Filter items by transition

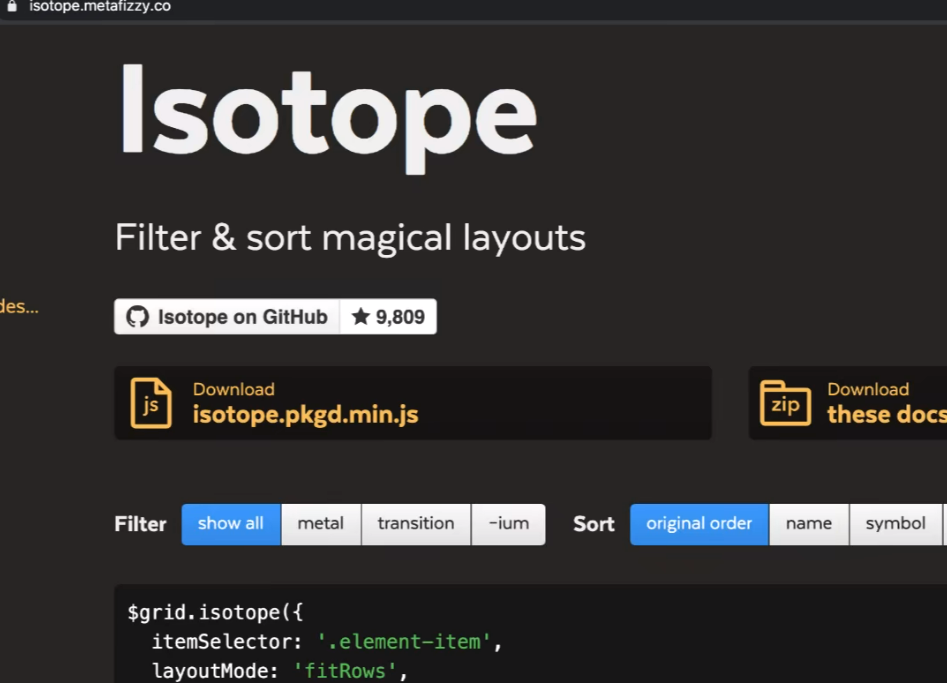[416, 524]
